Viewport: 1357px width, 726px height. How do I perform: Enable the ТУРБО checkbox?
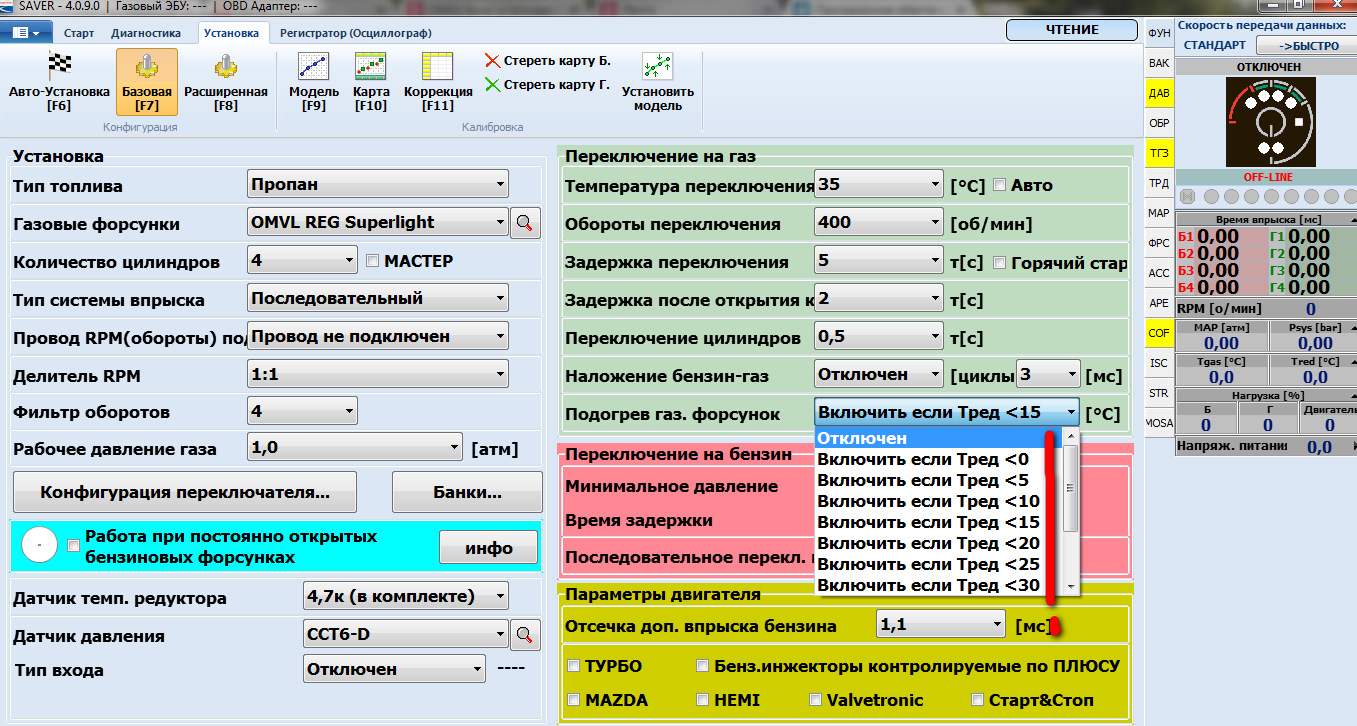coord(574,666)
